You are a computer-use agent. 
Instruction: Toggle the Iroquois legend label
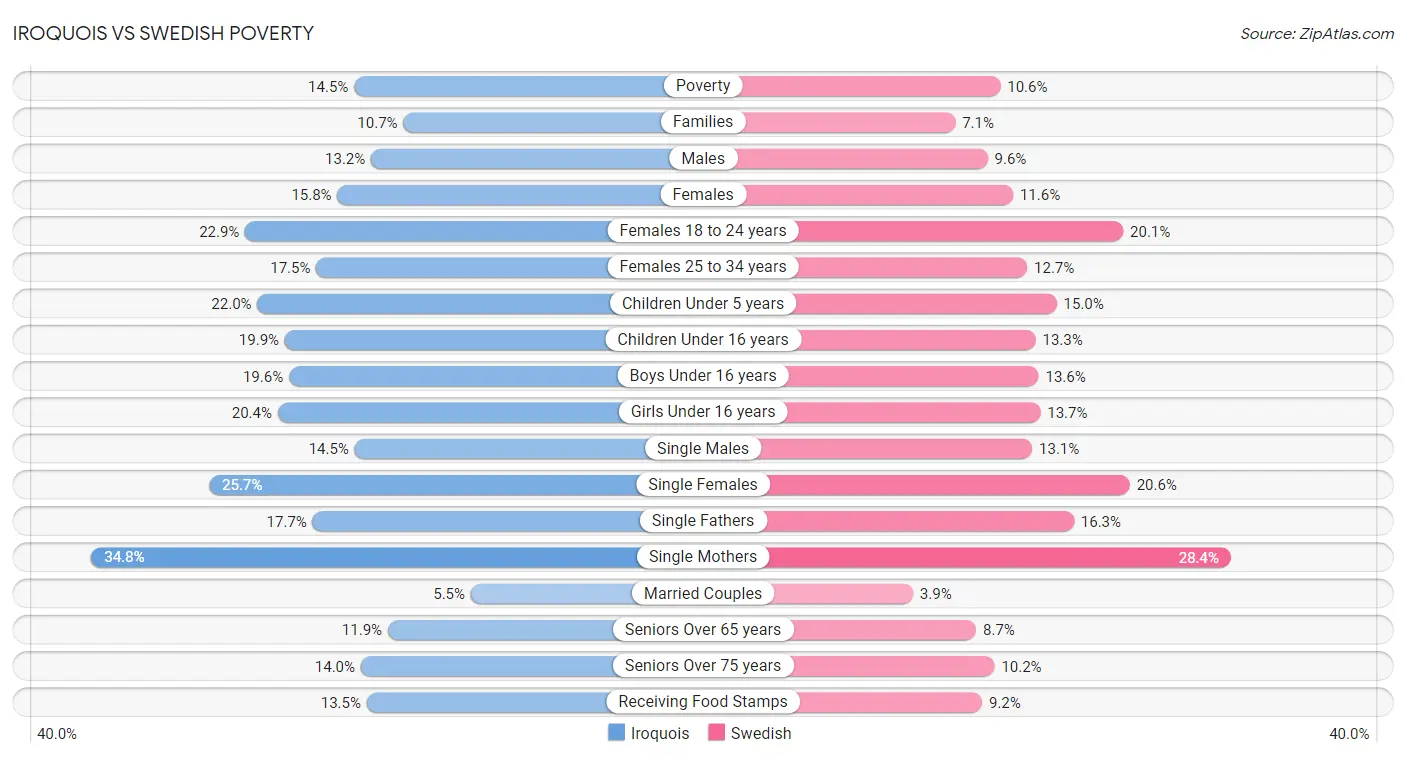click(660, 733)
